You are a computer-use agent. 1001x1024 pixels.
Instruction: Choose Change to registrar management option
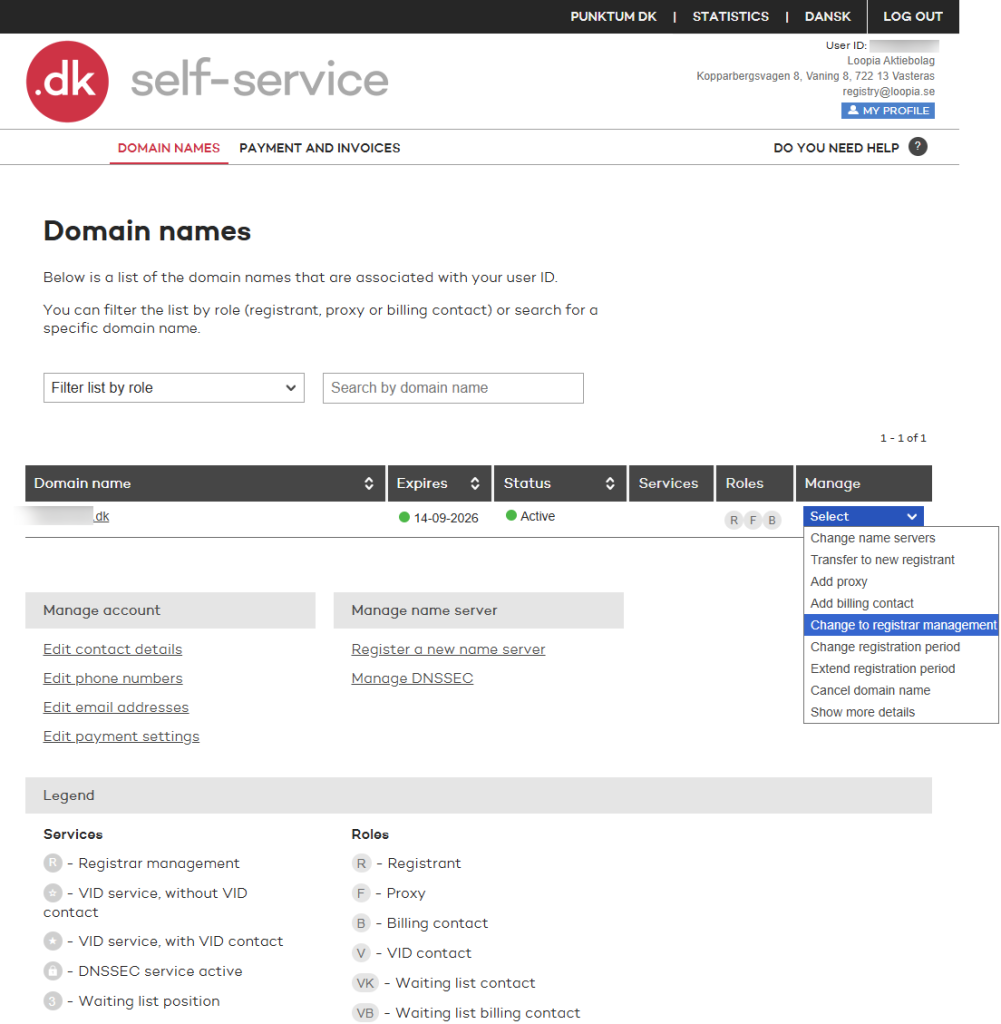pyautogui.click(x=902, y=625)
